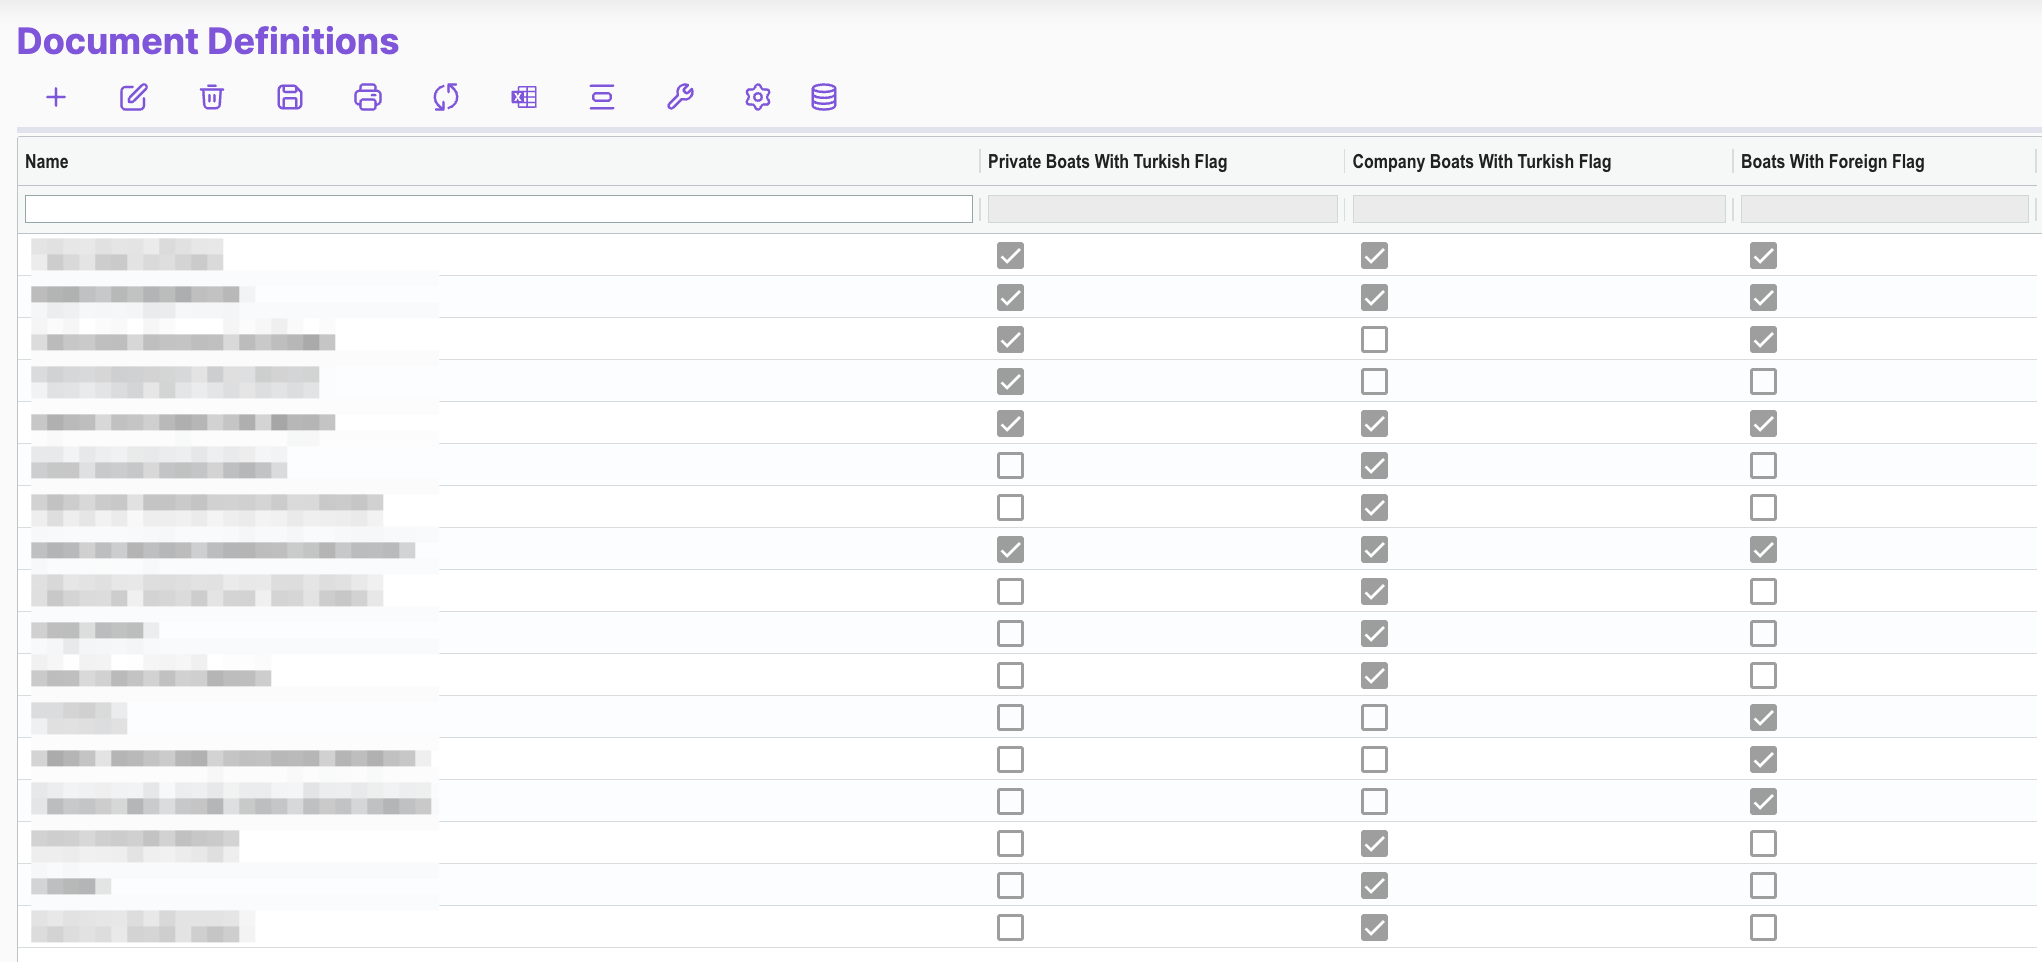
Task: Click the Delete trash can icon
Action: 212,97
